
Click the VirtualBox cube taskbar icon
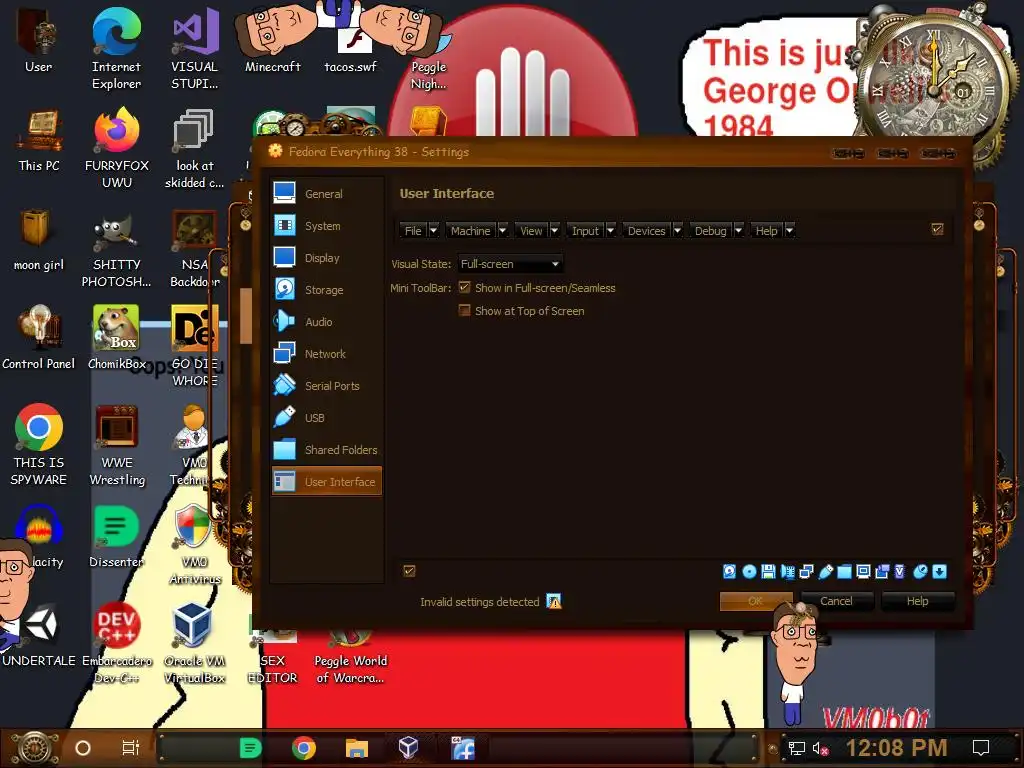click(408, 748)
